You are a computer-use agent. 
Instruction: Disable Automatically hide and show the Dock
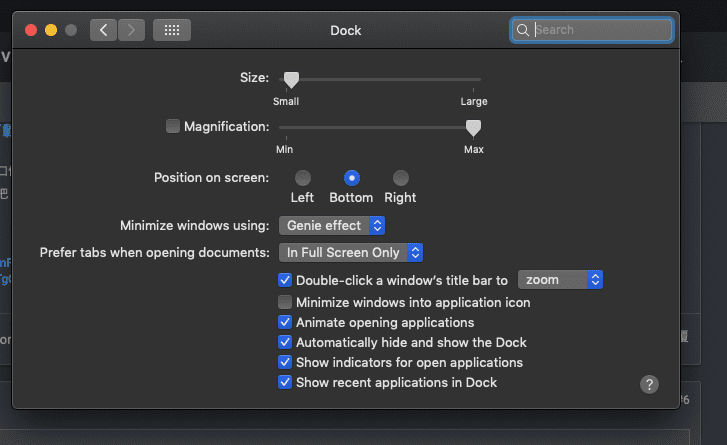[285, 342]
